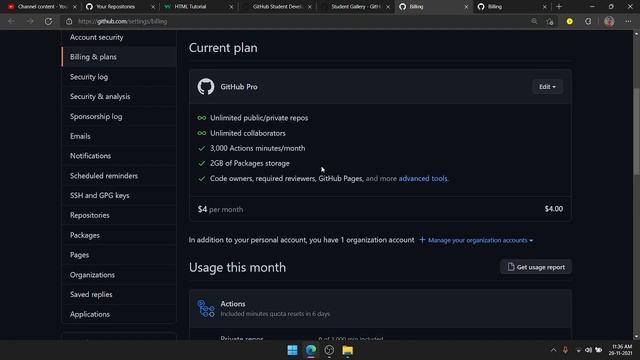This screenshot has height=360, width=640.
Task: Open browser settings and more menu
Action: click(x=628, y=21)
